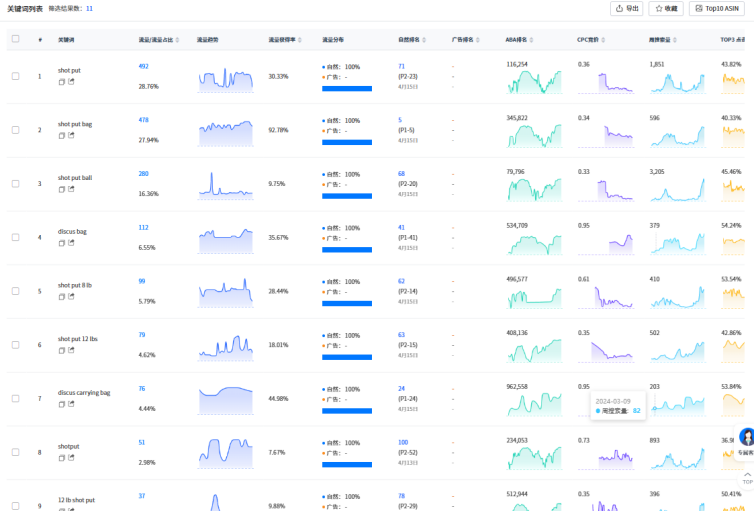The height and width of the screenshot is (511, 754).
Task: Sort by 周搜索量 column arrows
Action: (x=675, y=40)
